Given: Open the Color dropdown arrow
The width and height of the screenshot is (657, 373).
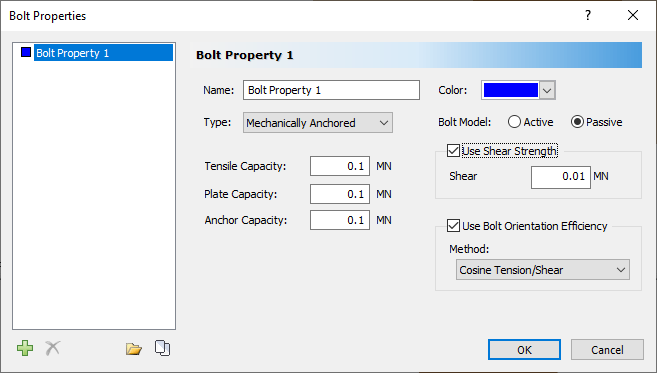Looking at the screenshot, I should [x=547, y=90].
